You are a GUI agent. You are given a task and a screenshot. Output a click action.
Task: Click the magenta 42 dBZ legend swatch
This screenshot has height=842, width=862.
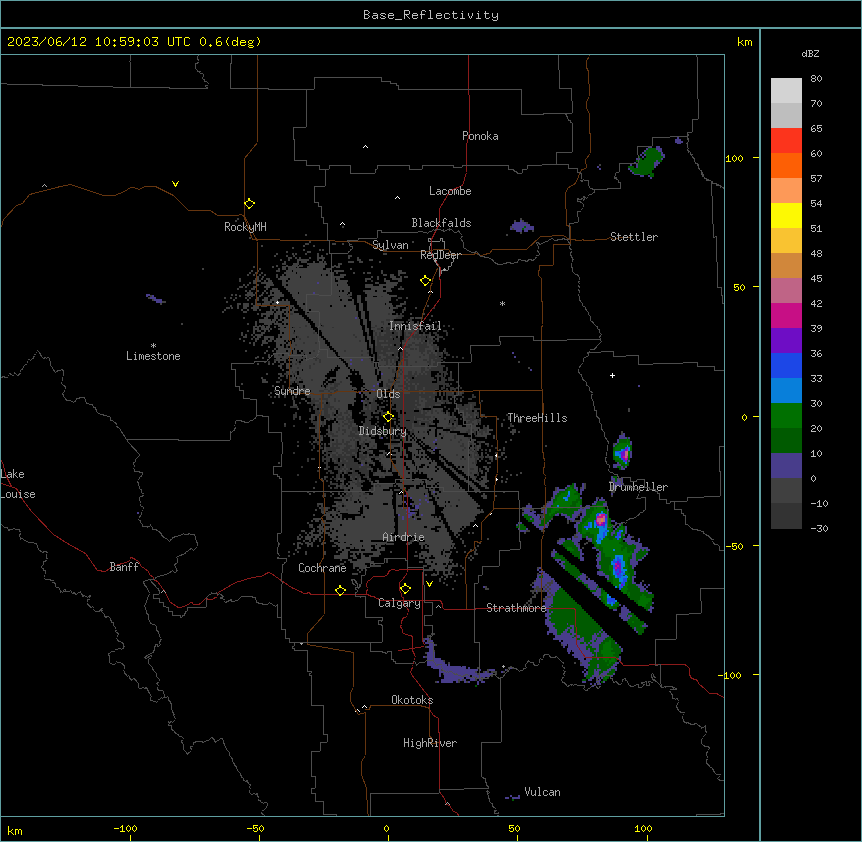pyautogui.click(x=786, y=315)
